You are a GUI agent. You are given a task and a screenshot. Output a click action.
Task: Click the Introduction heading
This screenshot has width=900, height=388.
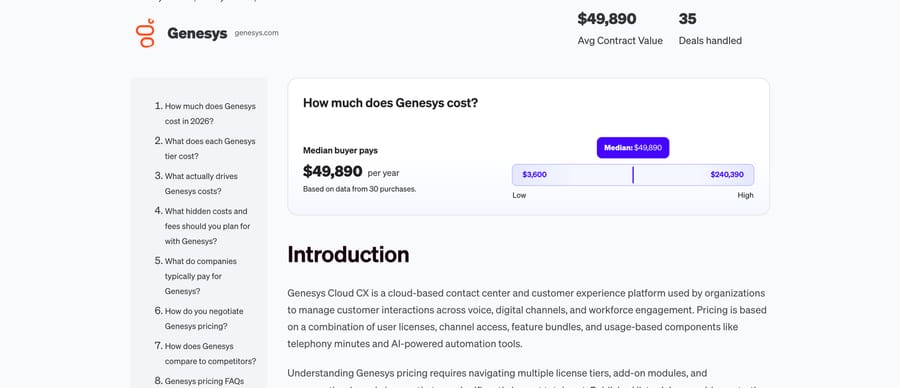[348, 254]
